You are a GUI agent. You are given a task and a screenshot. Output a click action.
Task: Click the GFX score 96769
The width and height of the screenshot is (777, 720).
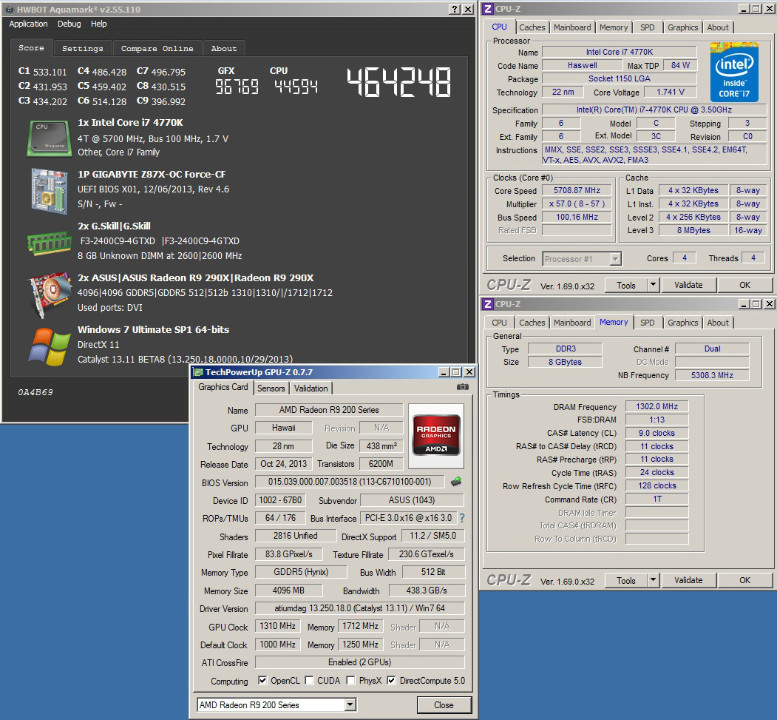point(237,87)
